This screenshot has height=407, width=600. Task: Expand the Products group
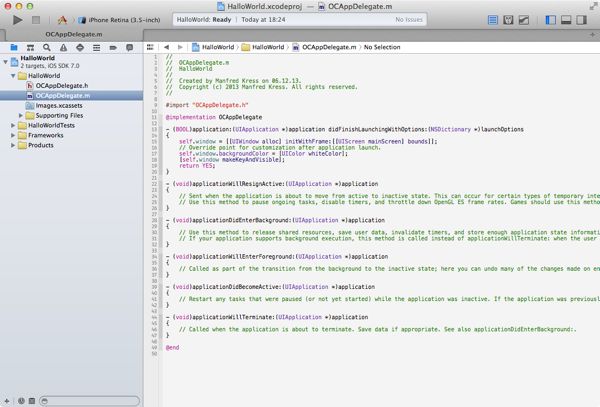point(13,145)
